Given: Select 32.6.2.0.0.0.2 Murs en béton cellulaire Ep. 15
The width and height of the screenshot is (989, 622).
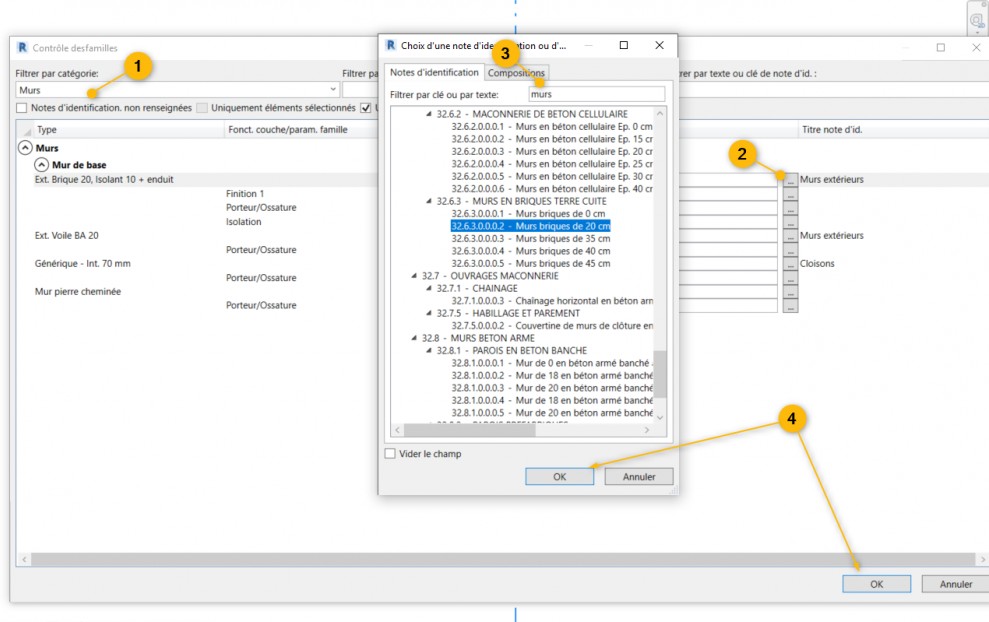Looking at the screenshot, I should point(552,139).
